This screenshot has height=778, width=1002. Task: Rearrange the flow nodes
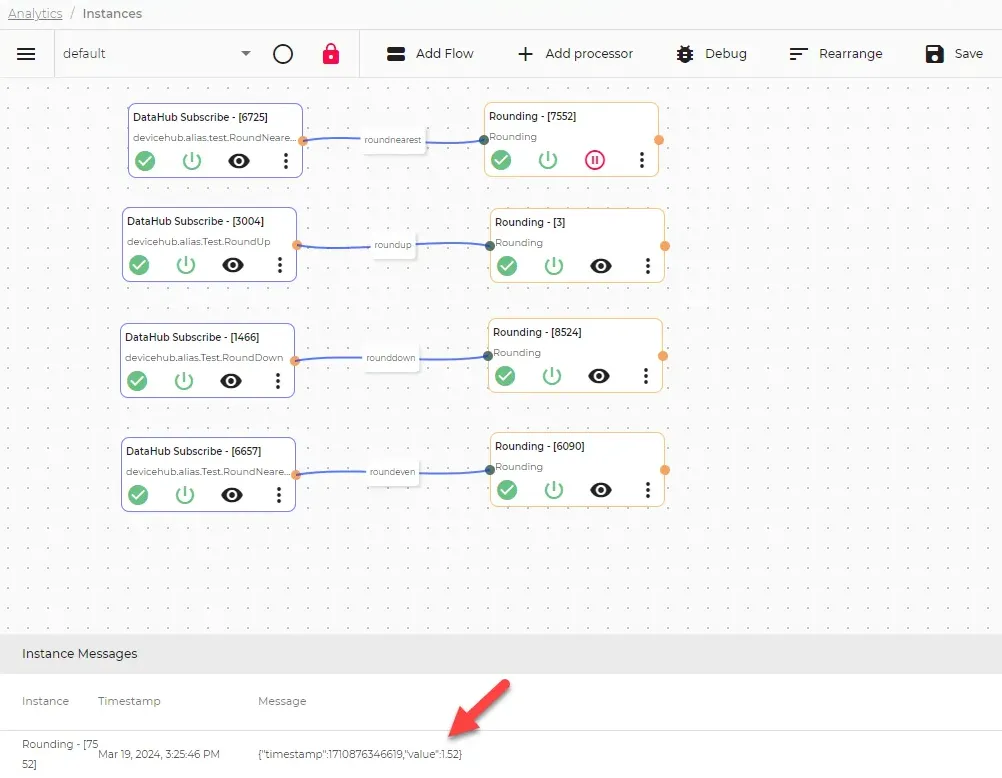[835, 54]
